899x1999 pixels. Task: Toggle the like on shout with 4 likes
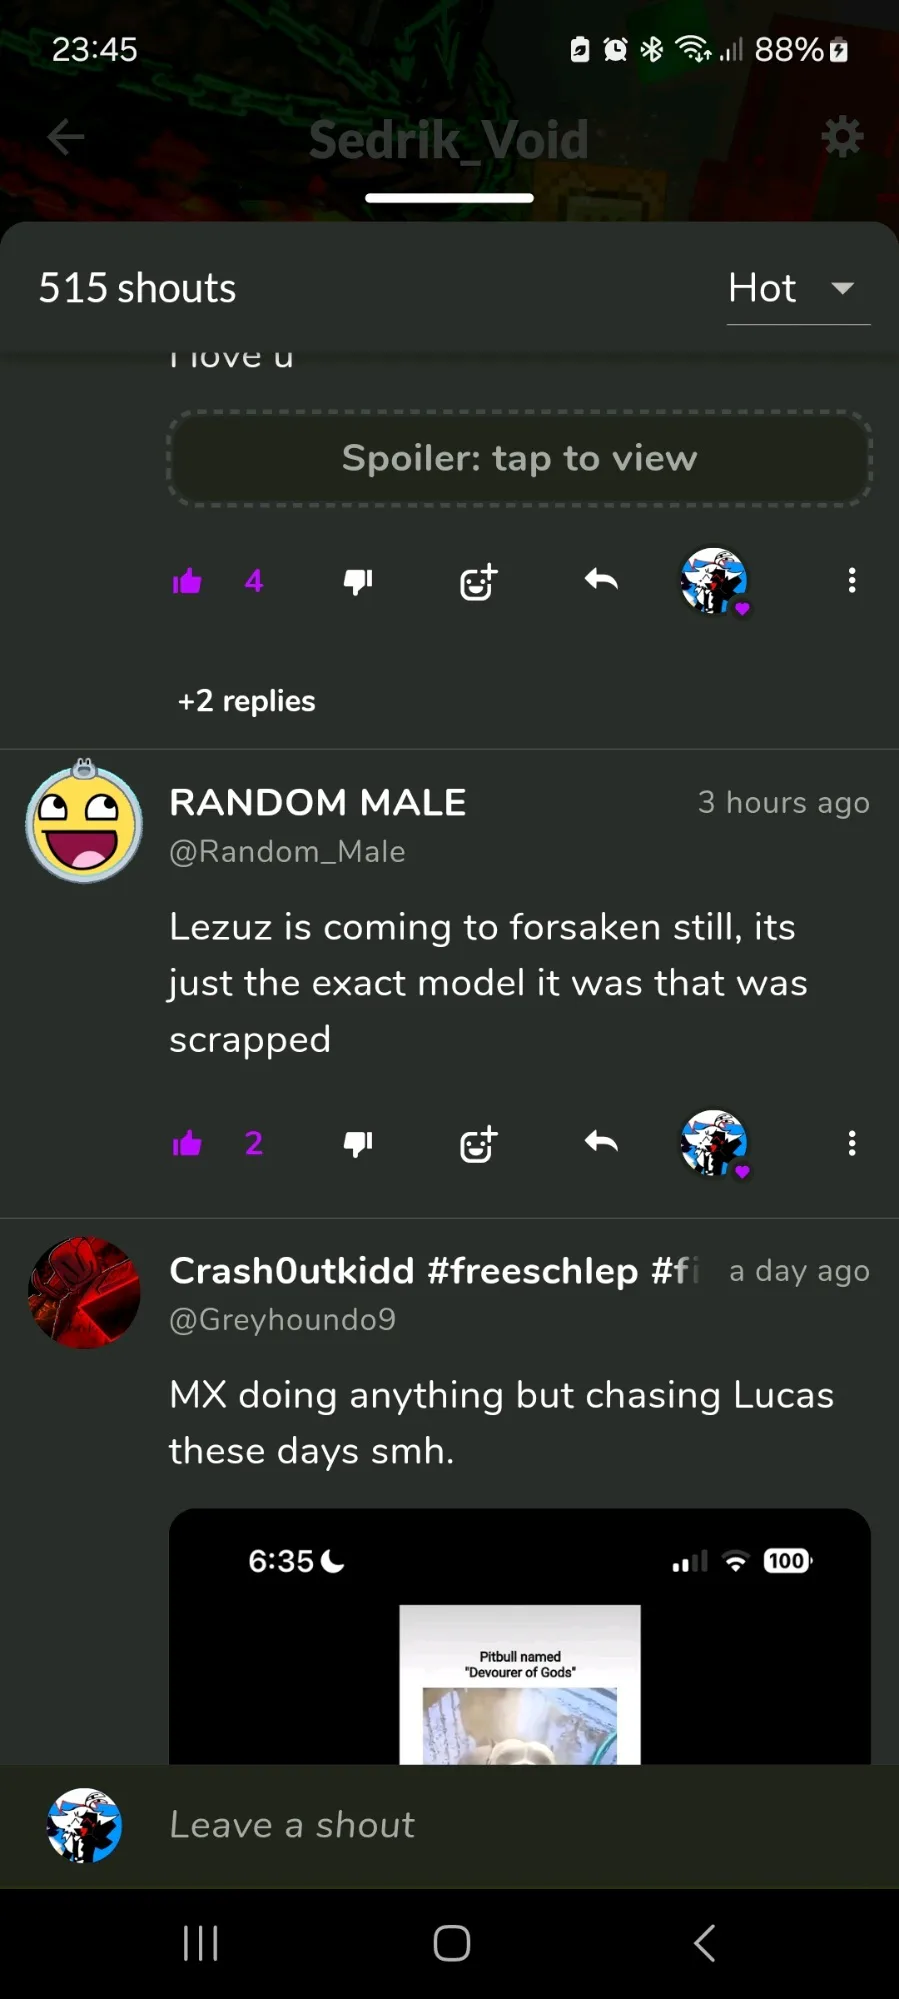[x=187, y=581]
